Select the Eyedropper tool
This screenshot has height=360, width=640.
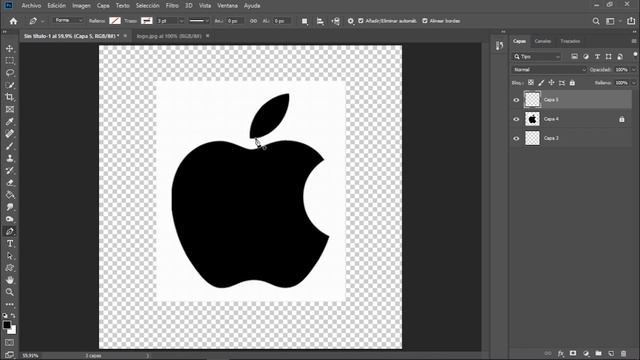(10, 122)
